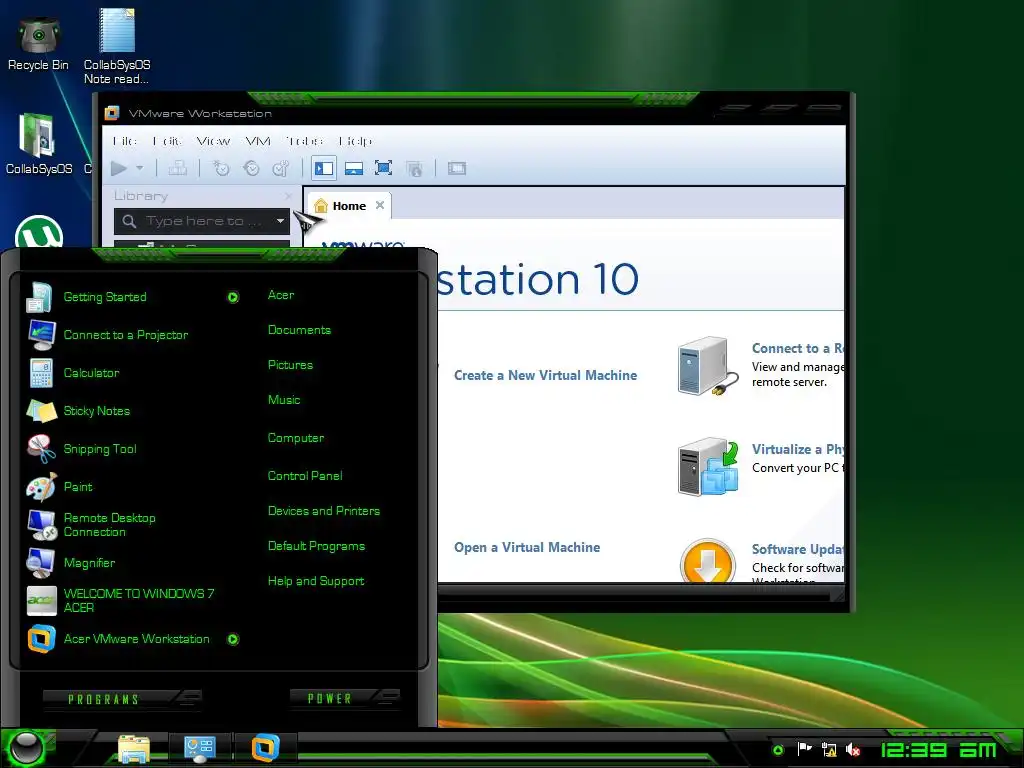Click the virtualize physical machine icon

pyautogui.click(x=708, y=467)
